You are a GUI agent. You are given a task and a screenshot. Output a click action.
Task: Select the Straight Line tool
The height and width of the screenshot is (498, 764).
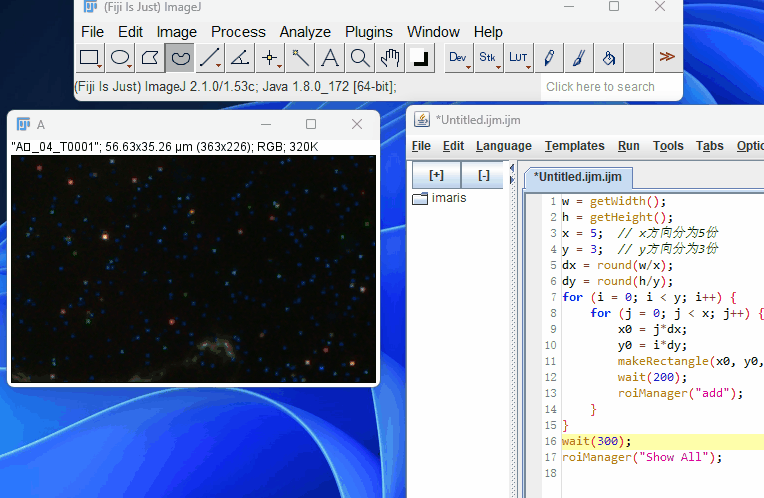coord(210,58)
